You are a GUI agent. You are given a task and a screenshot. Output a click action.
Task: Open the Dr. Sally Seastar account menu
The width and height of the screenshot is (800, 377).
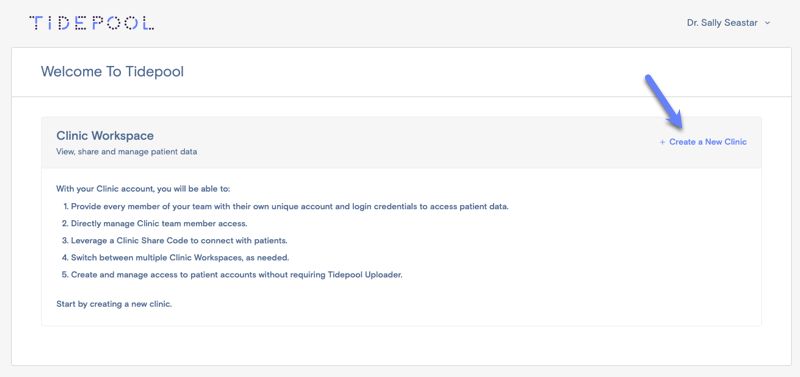(x=728, y=23)
